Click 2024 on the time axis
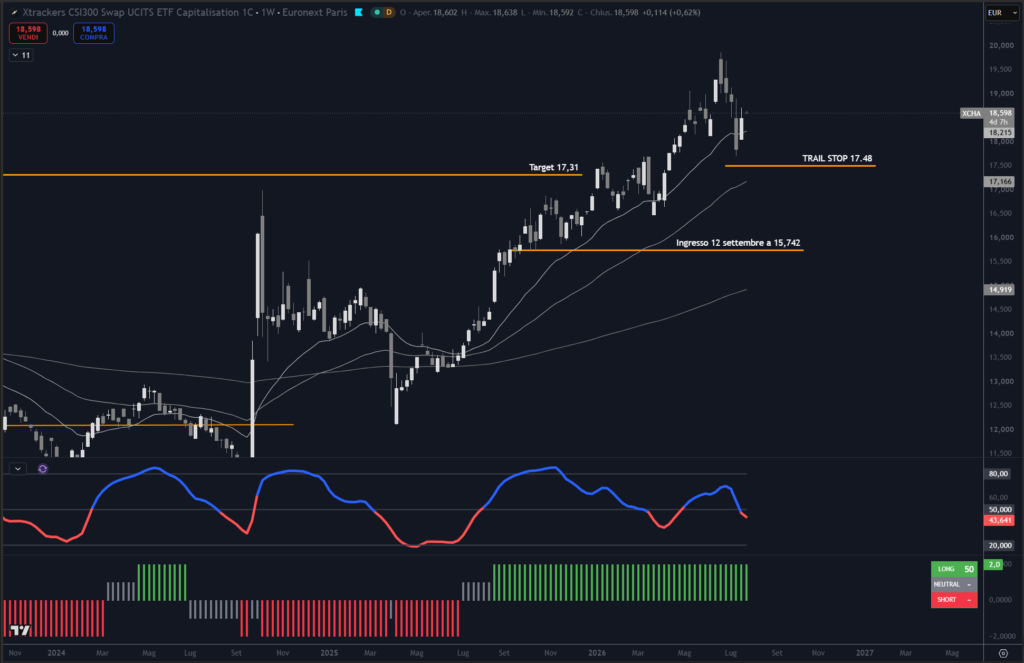 point(56,653)
